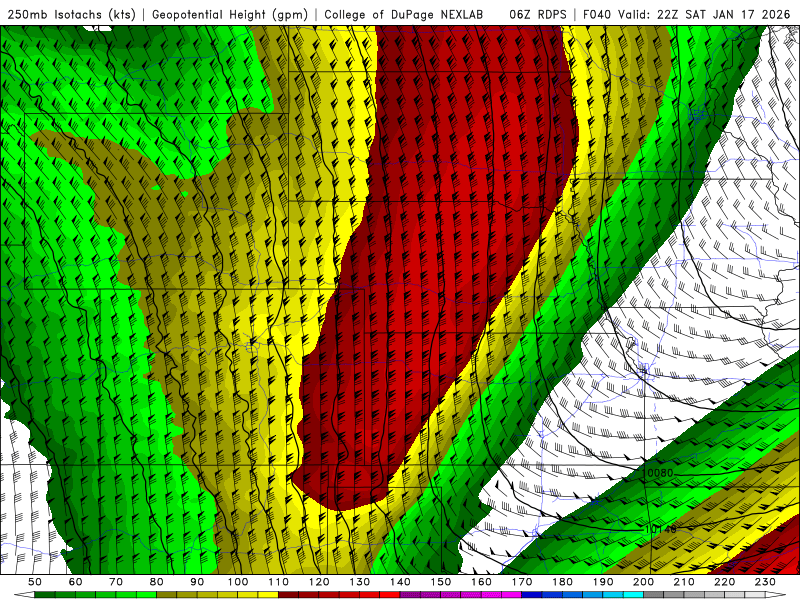Click the '200' value on color scale
The height and width of the screenshot is (600, 800).
643,582
